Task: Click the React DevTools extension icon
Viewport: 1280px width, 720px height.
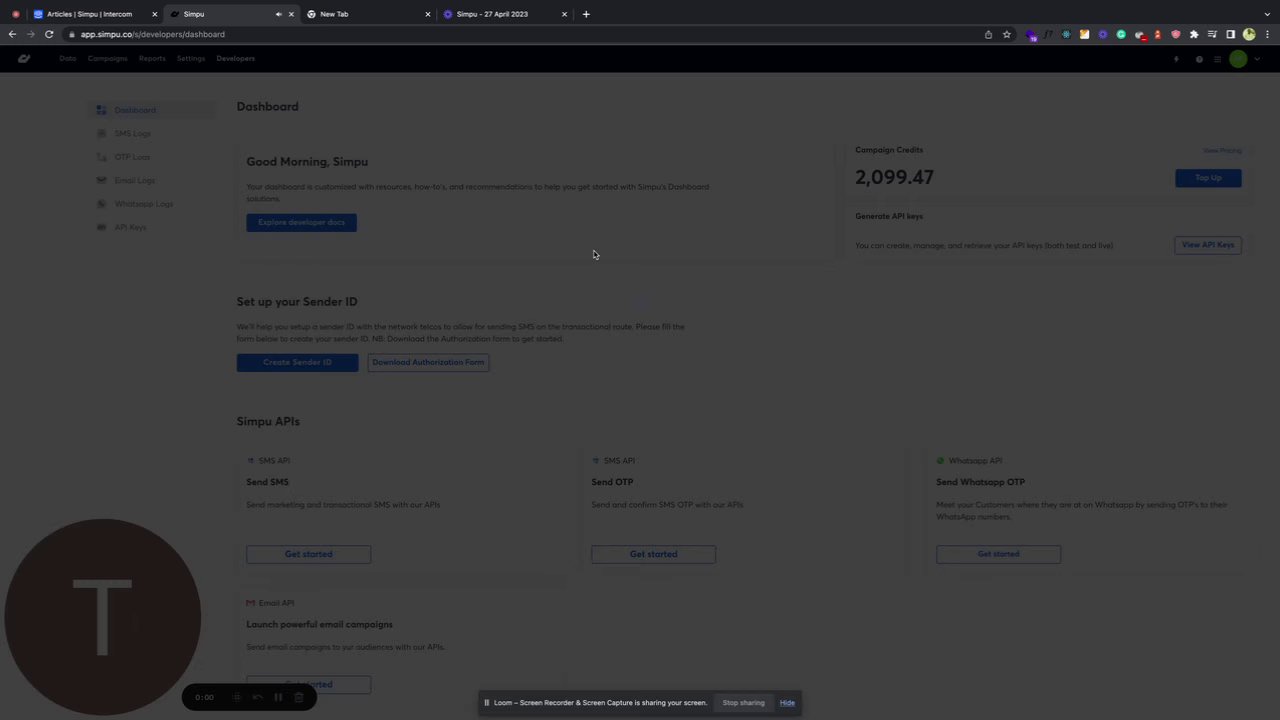Action: tap(1066, 34)
